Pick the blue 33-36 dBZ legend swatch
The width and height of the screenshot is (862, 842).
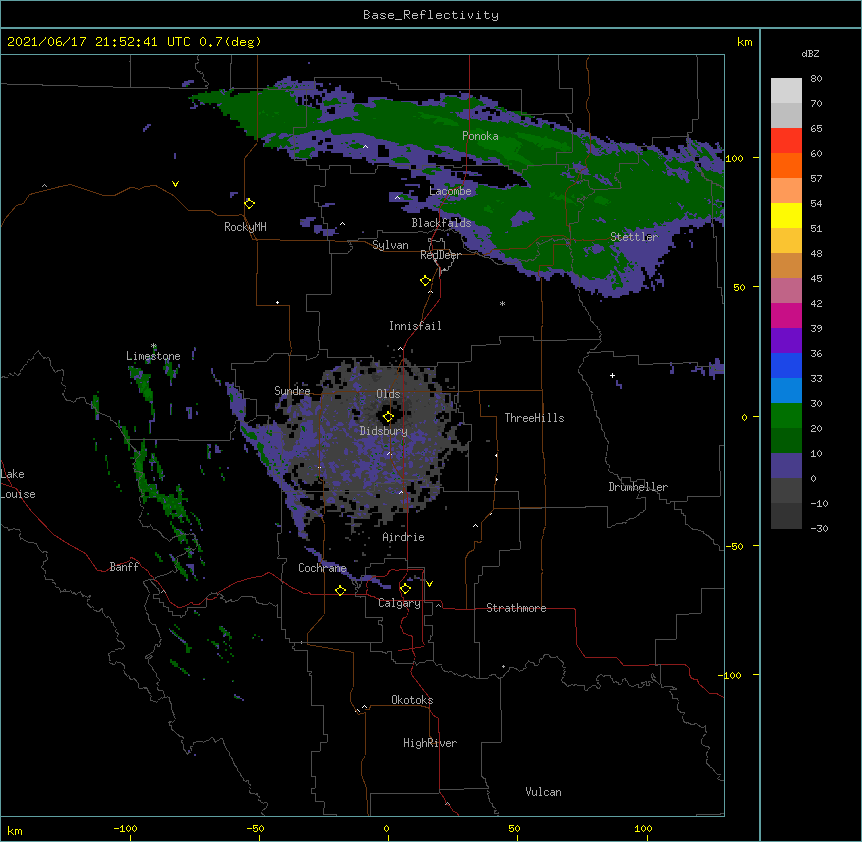coord(786,365)
